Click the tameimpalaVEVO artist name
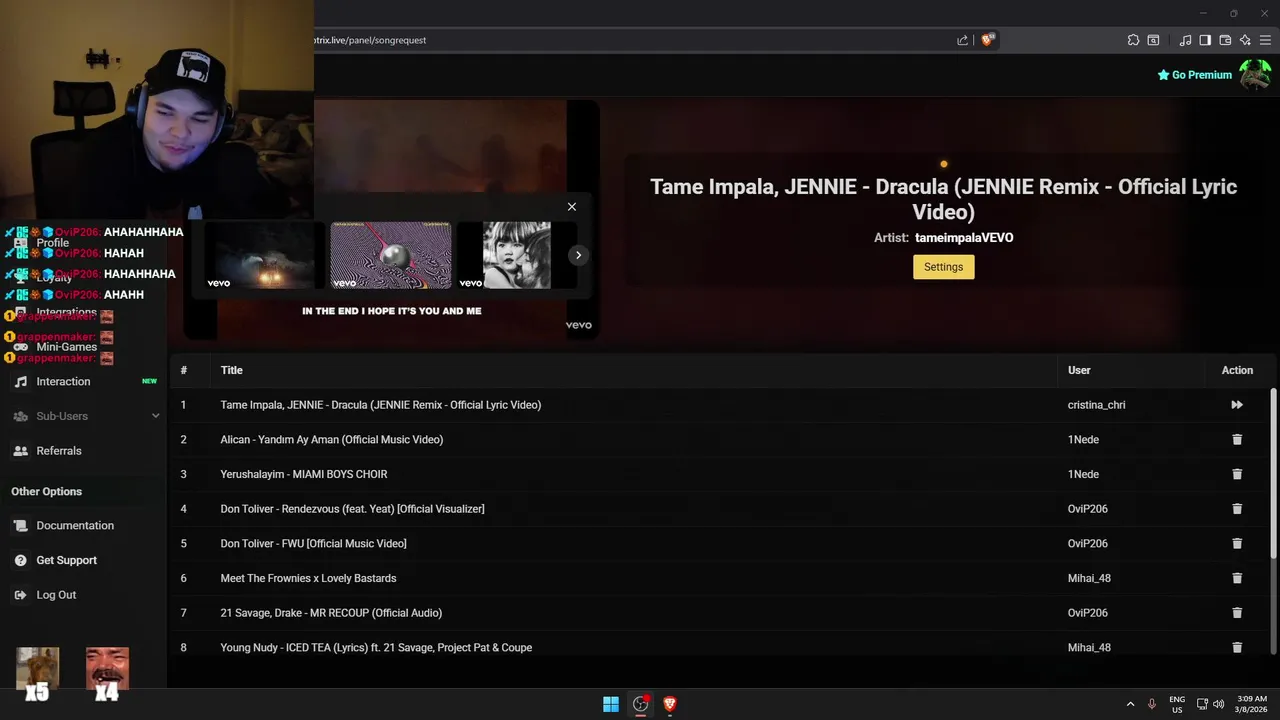Viewport: 1280px width, 720px height. pyautogui.click(x=964, y=238)
